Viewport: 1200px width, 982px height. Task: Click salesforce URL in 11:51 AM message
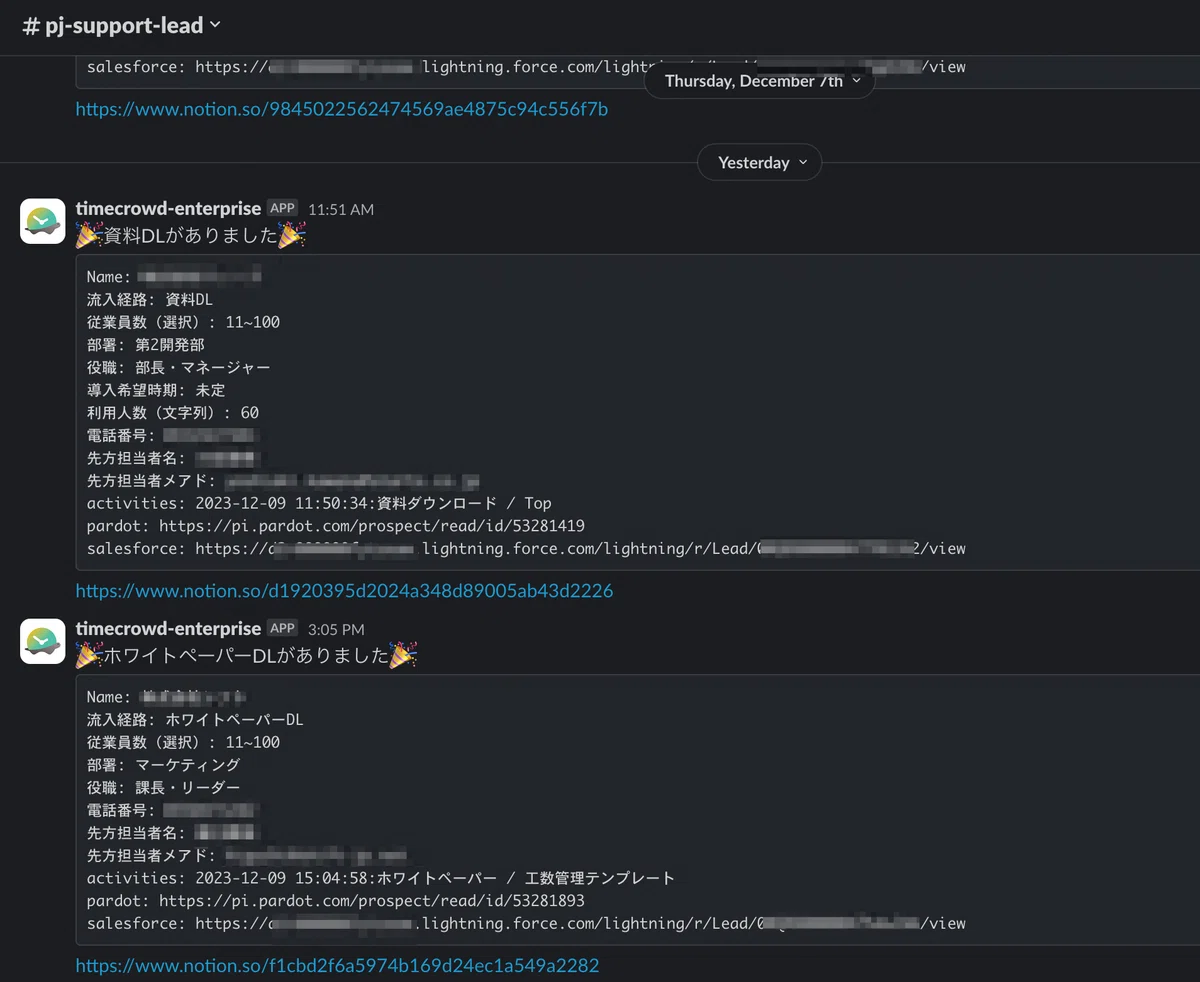click(580, 549)
